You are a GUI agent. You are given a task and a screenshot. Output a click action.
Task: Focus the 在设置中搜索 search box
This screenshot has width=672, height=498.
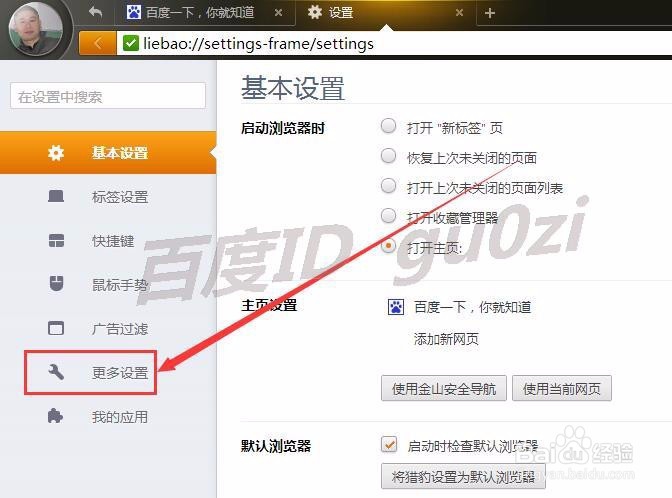coord(108,96)
